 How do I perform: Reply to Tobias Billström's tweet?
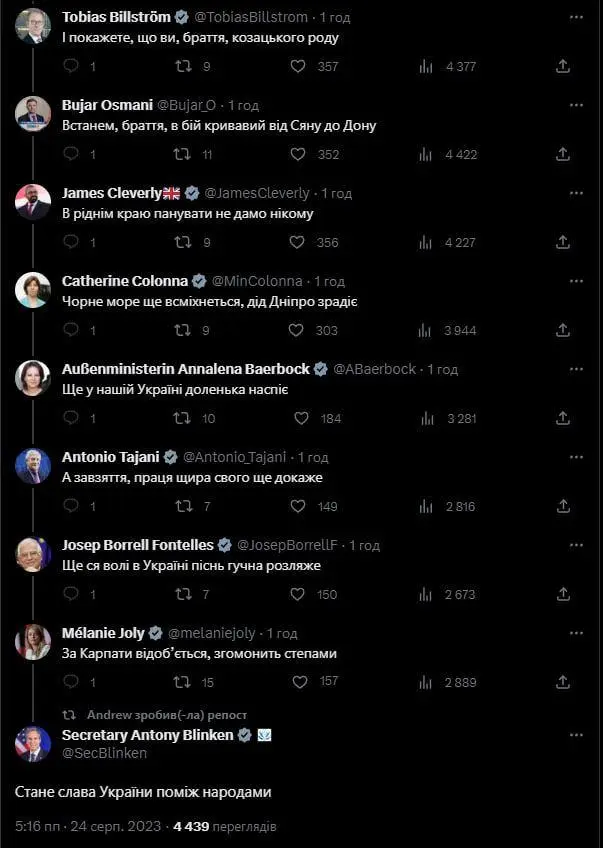[x=71, y=66]
